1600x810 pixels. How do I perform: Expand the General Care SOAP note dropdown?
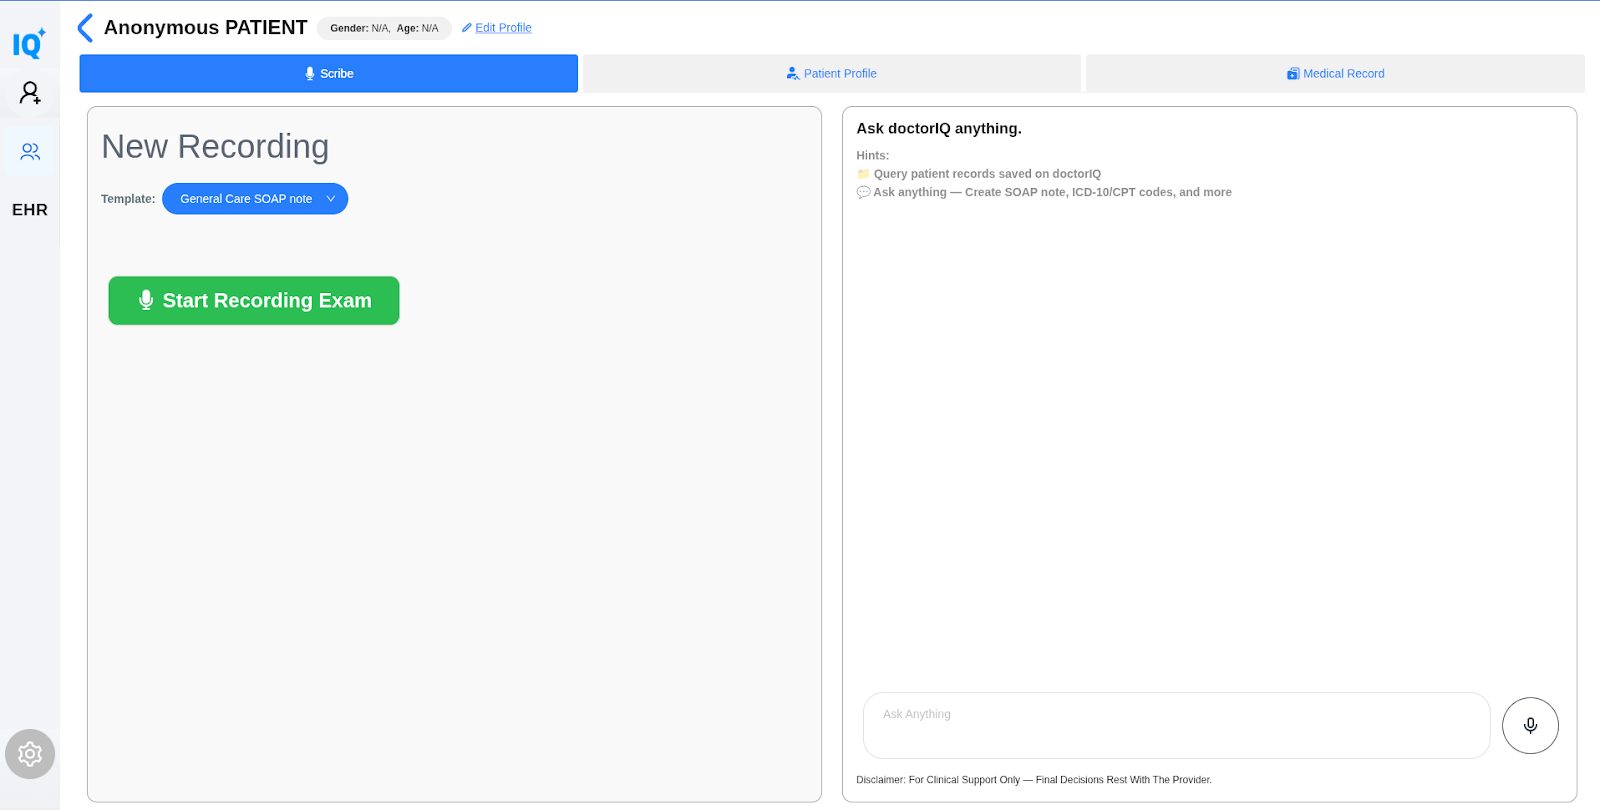255,199
